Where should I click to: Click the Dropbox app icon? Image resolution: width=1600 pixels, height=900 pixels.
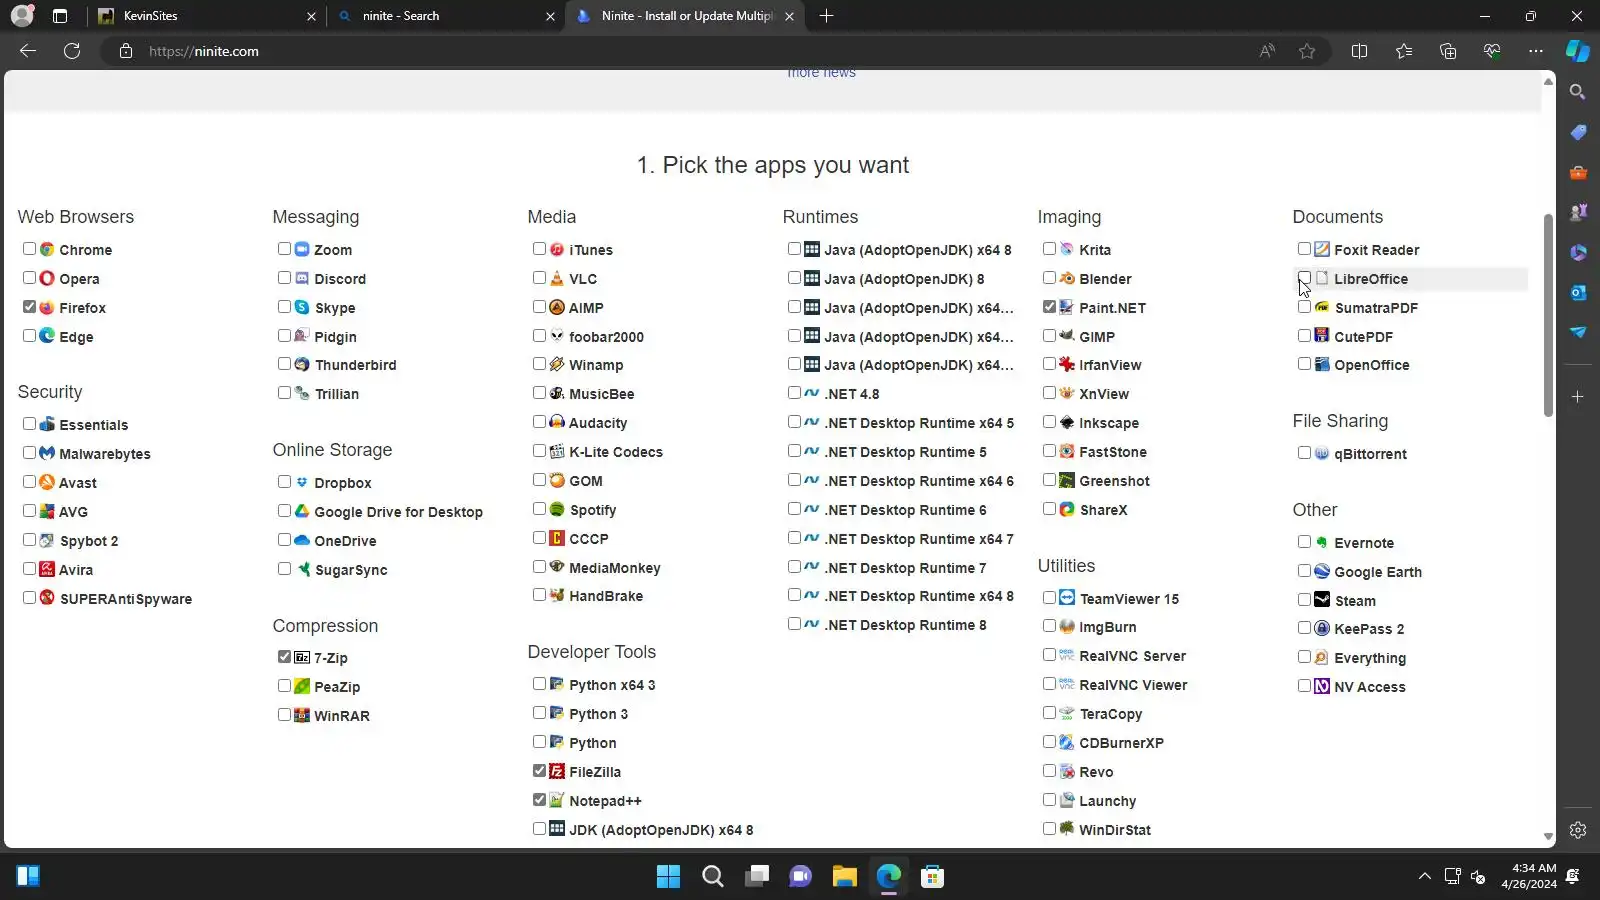[x=302, y=482]
